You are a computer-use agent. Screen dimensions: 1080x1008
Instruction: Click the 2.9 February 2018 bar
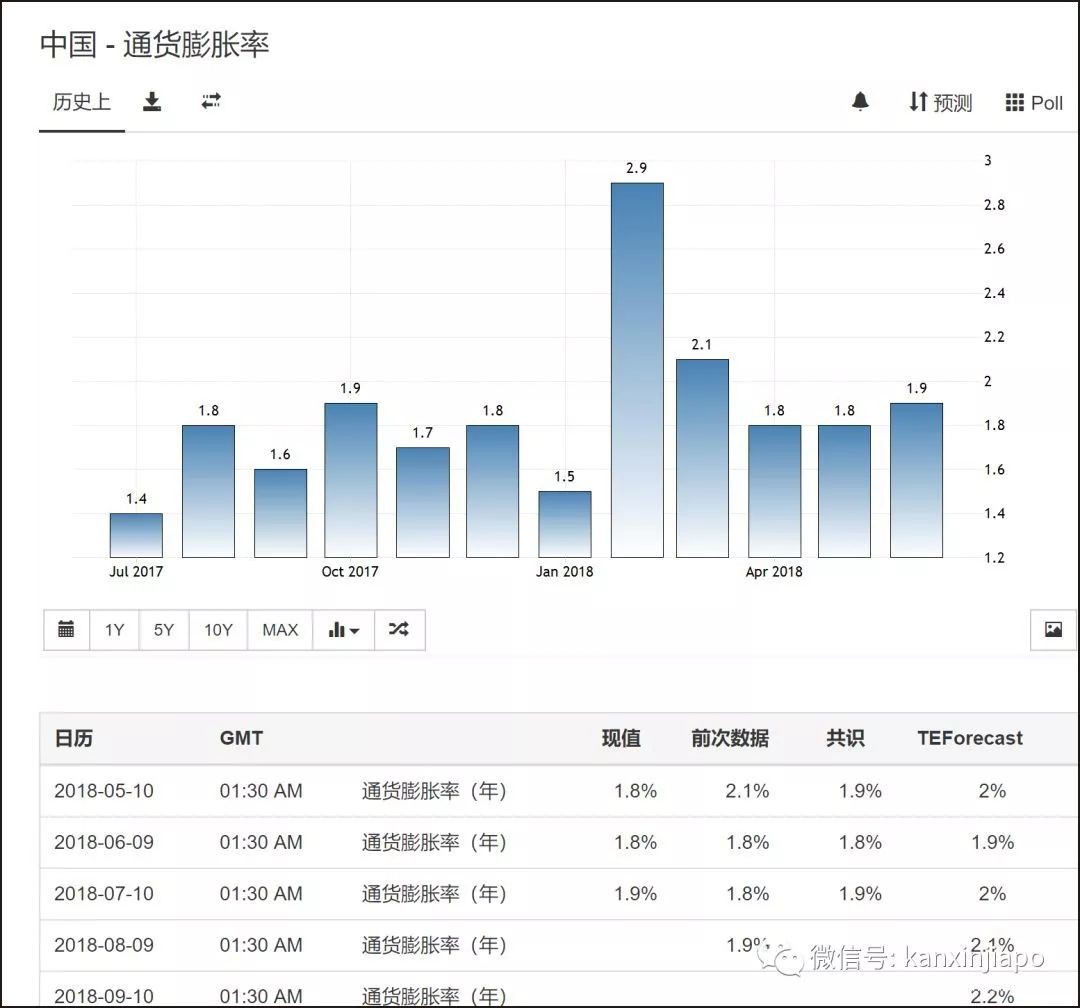[x=637, y=370]
